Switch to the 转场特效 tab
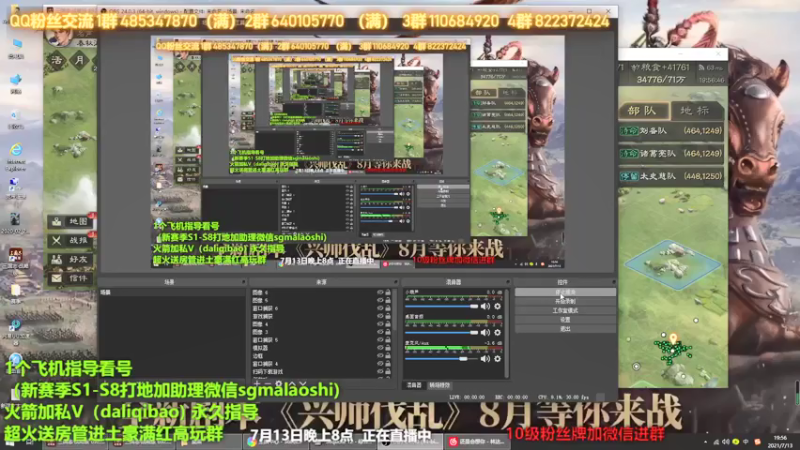The width and height of the screenshot is (800, 450). pyautogui.click(x=439, y=385)
